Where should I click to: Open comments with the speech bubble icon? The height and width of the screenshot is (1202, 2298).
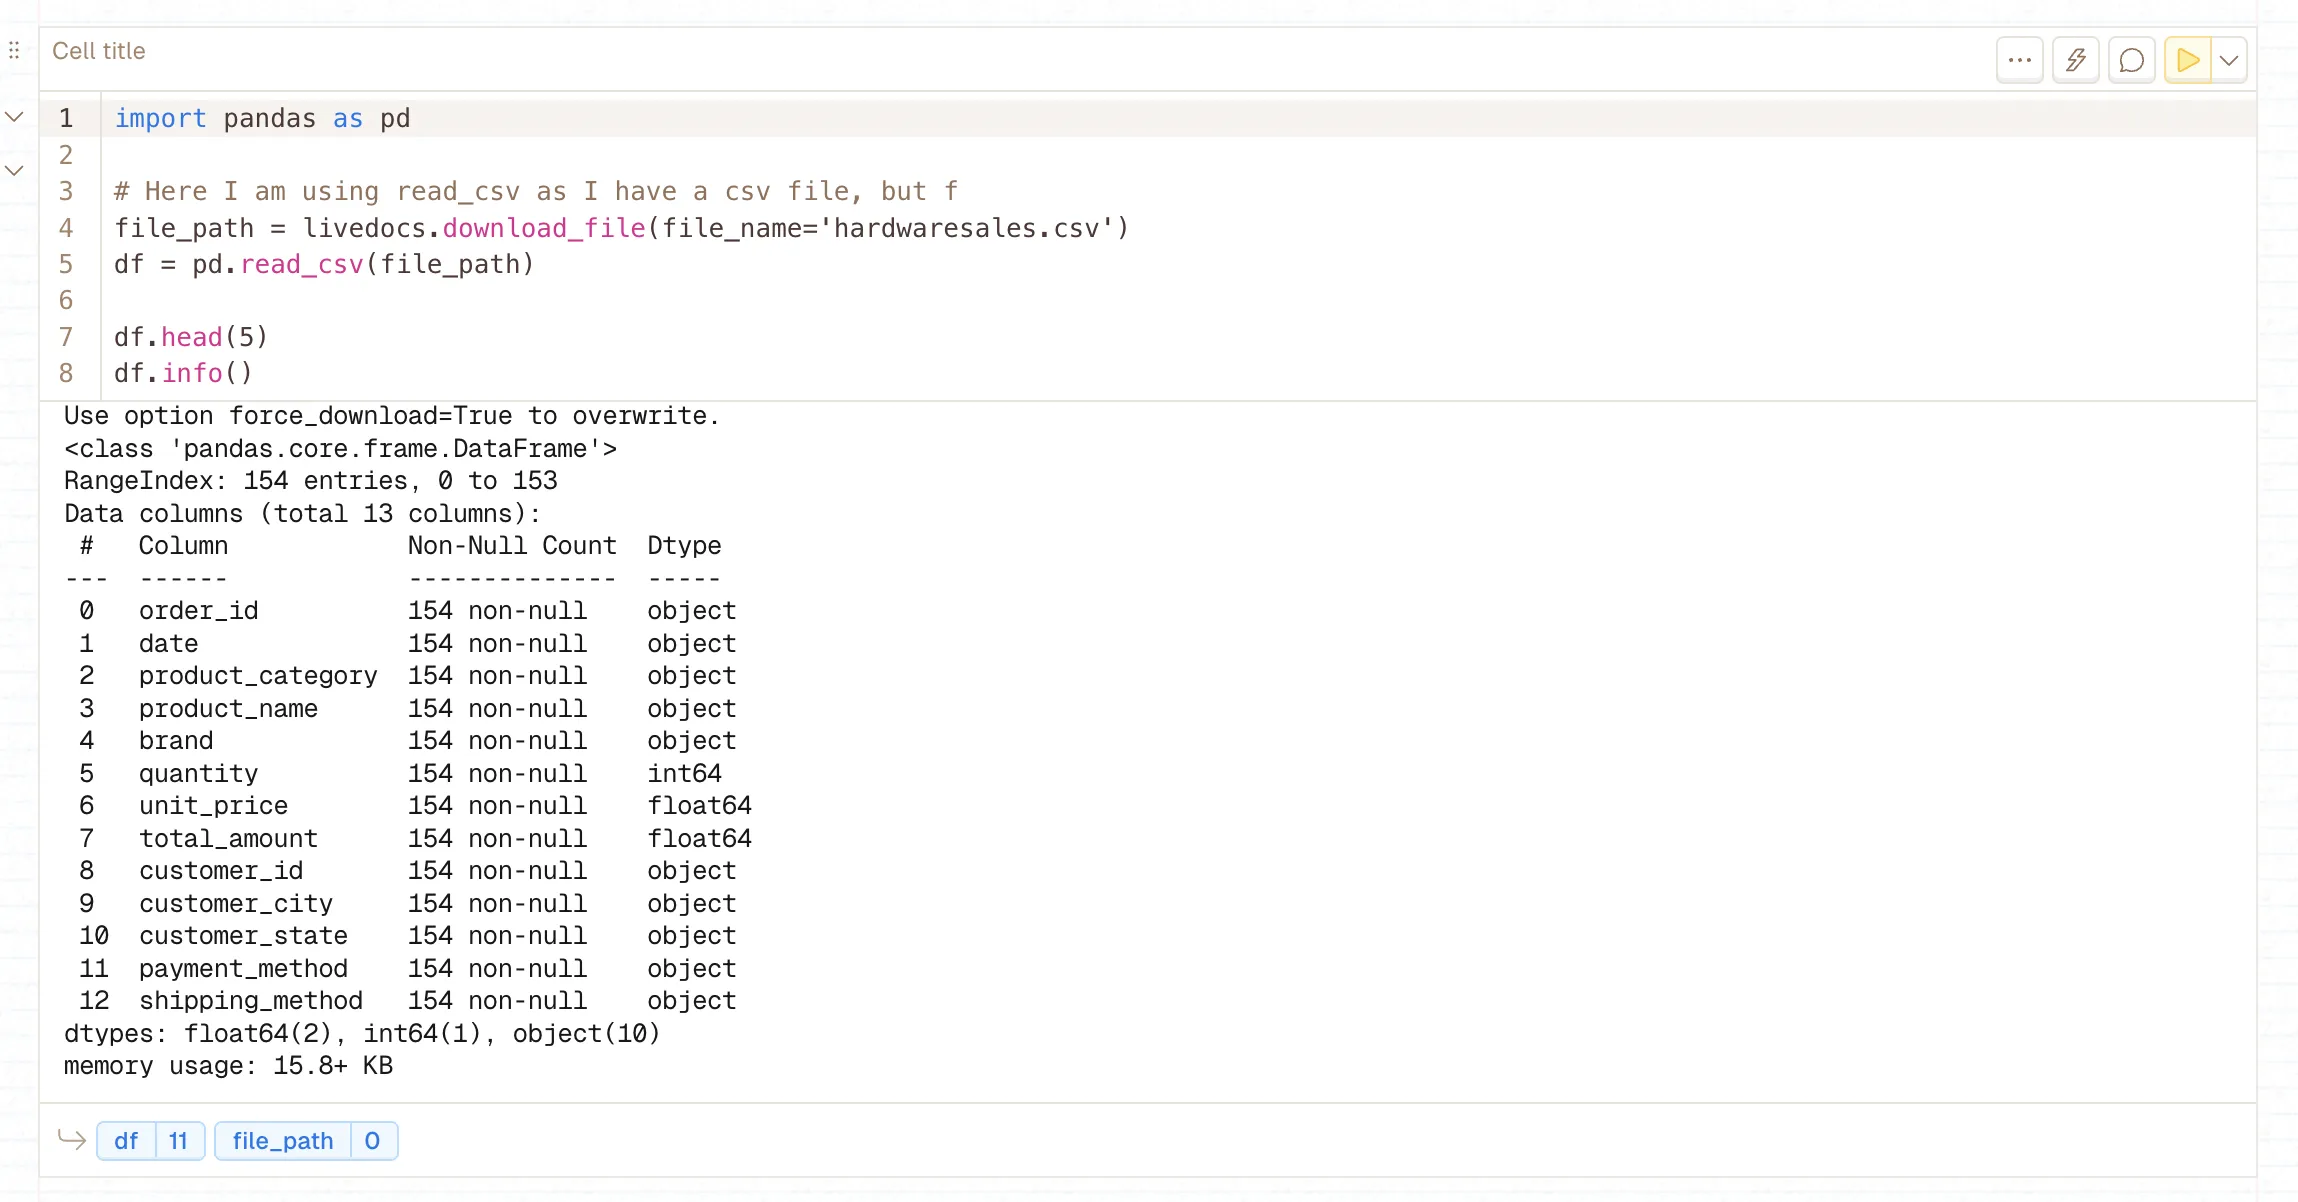pos(2131,59)
